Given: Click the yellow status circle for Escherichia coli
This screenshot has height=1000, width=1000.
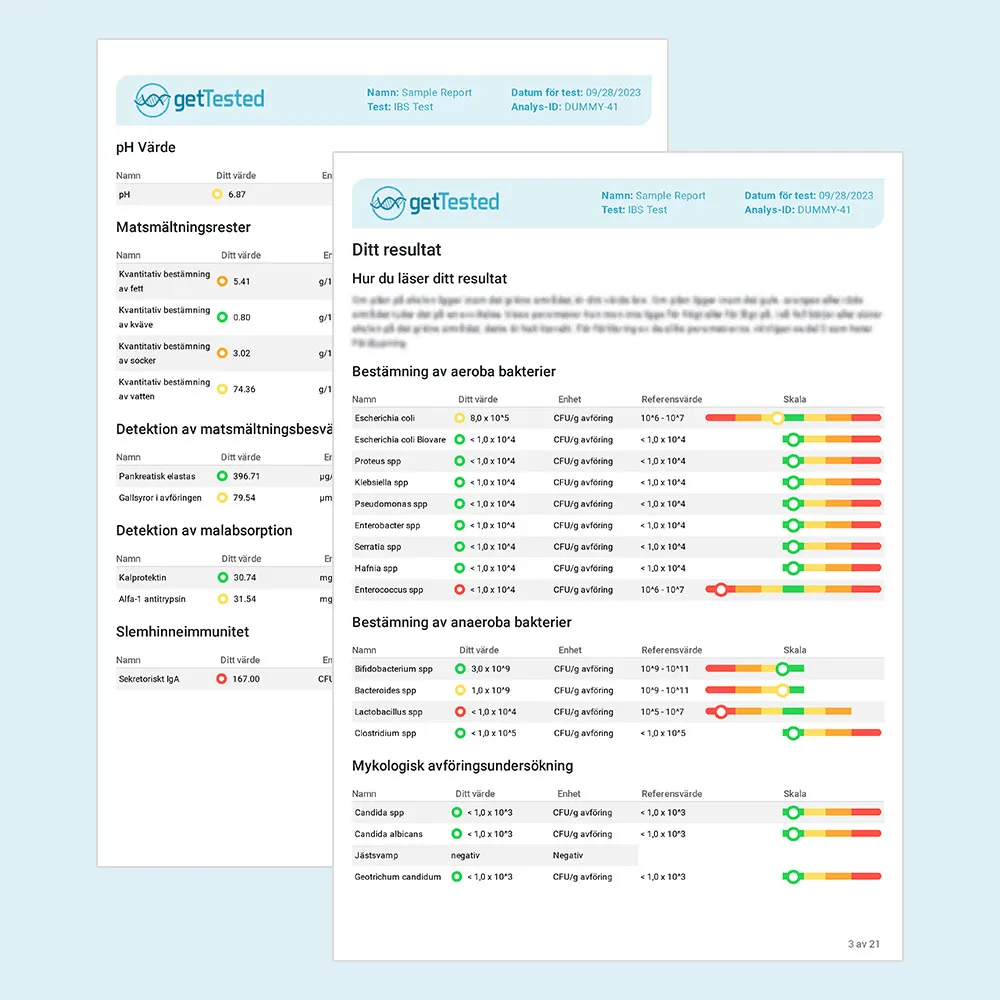Looking at the screenshot, I should (x=460, y=418).
